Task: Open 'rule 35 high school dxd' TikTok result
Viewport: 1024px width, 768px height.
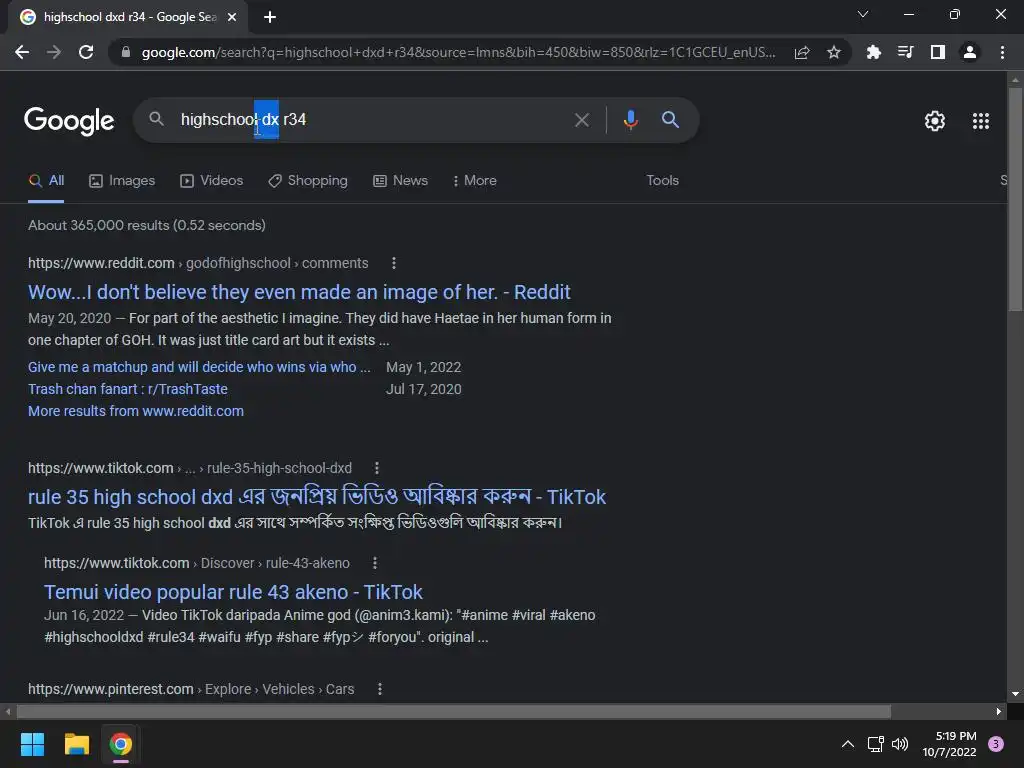Action: 317,497
